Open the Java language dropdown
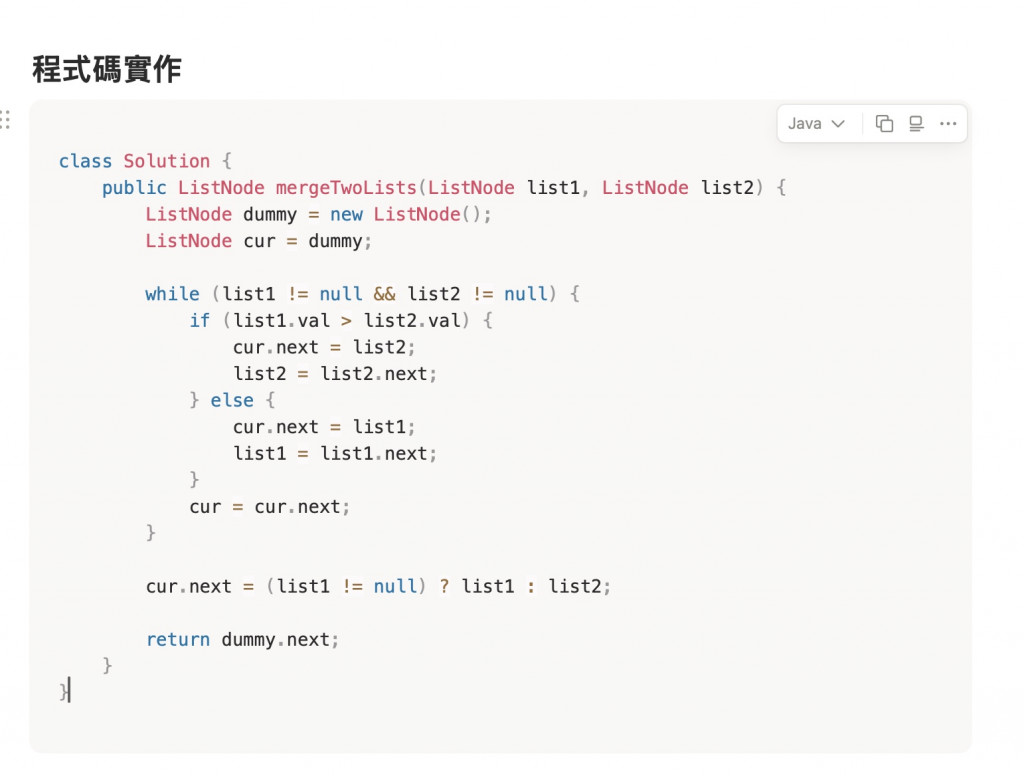 pos(816,123)
